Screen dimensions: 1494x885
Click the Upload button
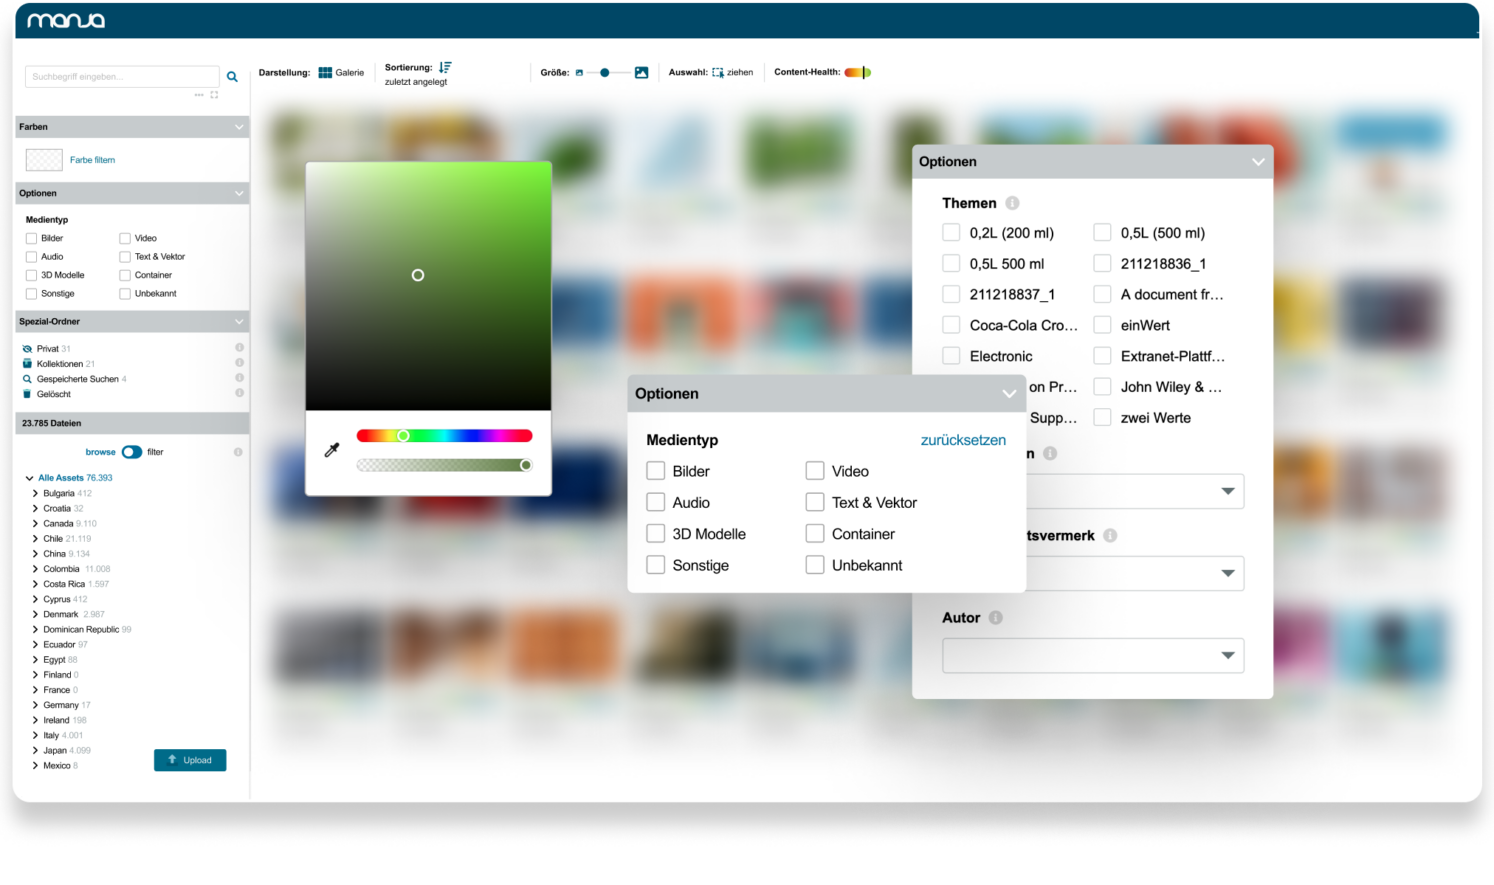pos(190,760)
